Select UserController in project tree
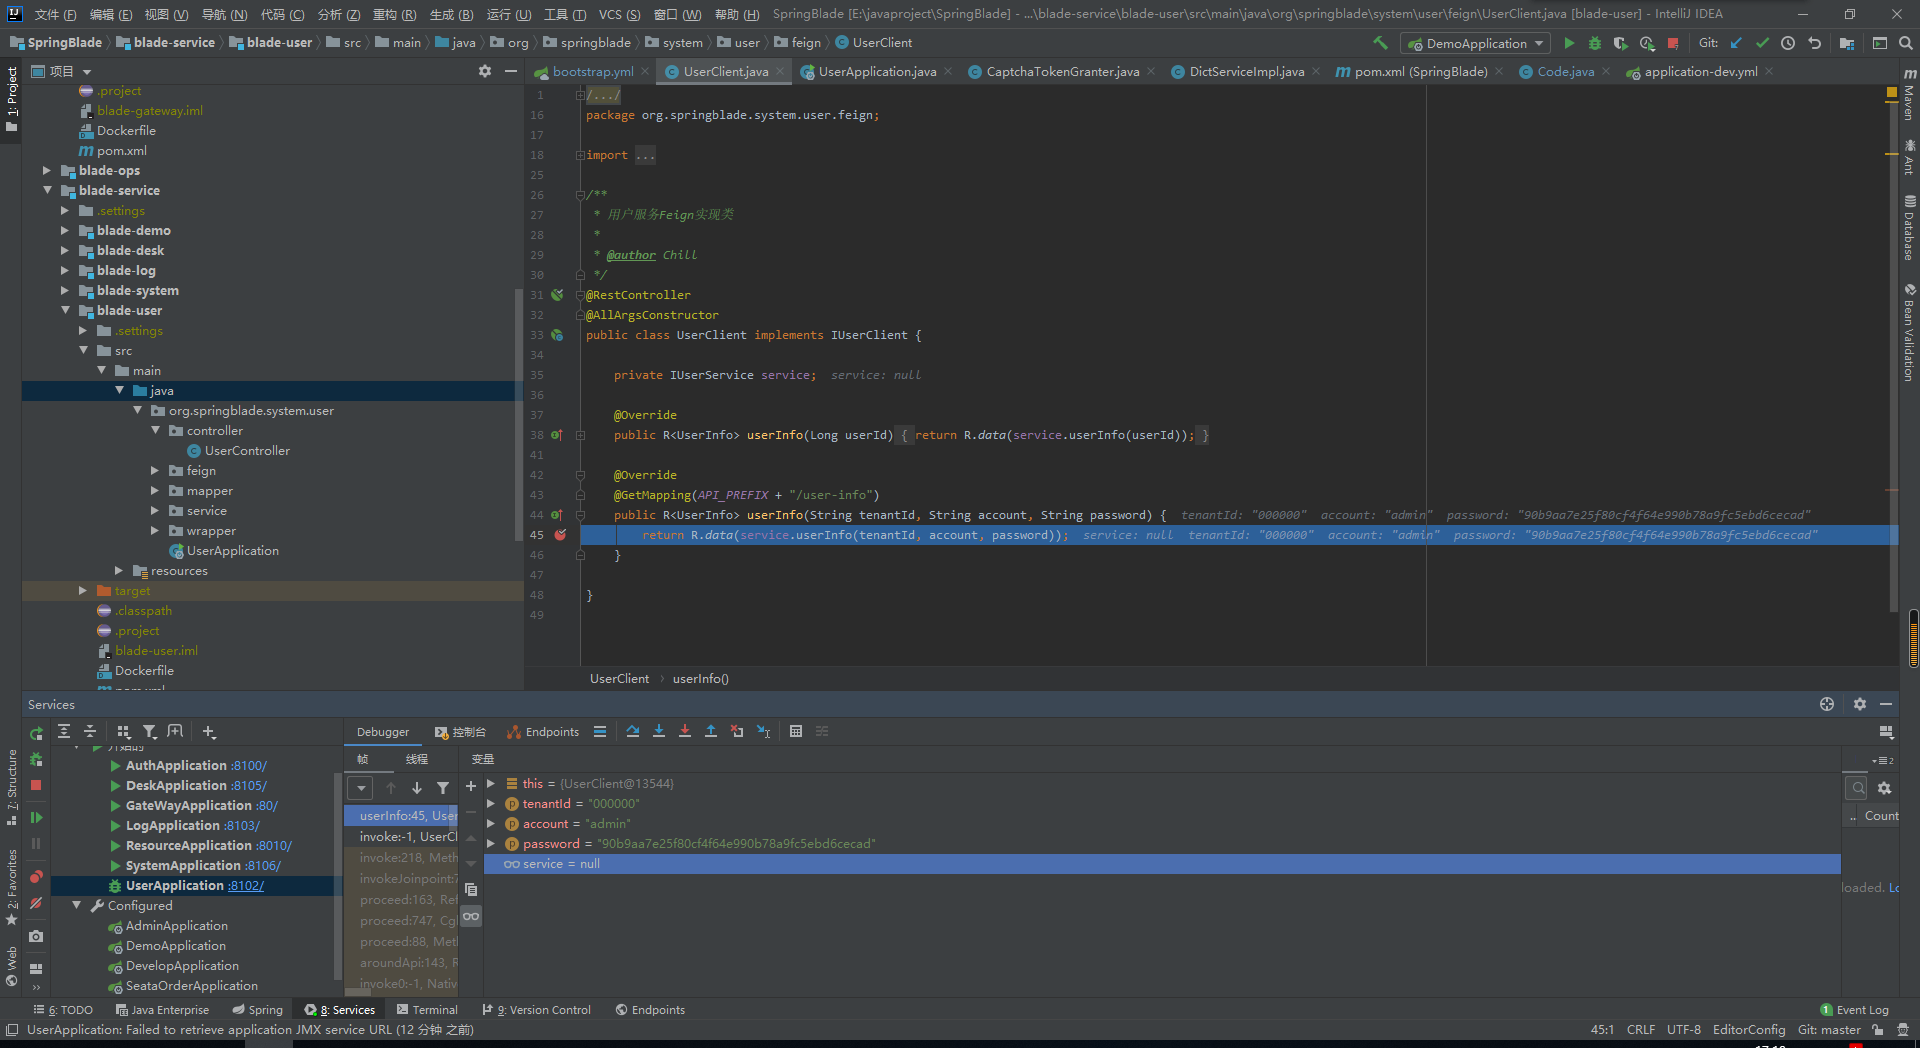Viewport: 1920px width, 1048px height. [x=247, y=451]
